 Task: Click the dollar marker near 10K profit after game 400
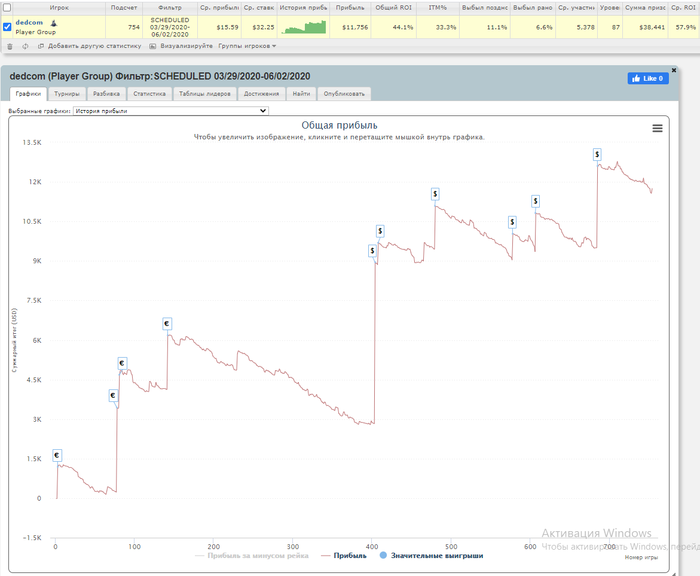point(380,231)
